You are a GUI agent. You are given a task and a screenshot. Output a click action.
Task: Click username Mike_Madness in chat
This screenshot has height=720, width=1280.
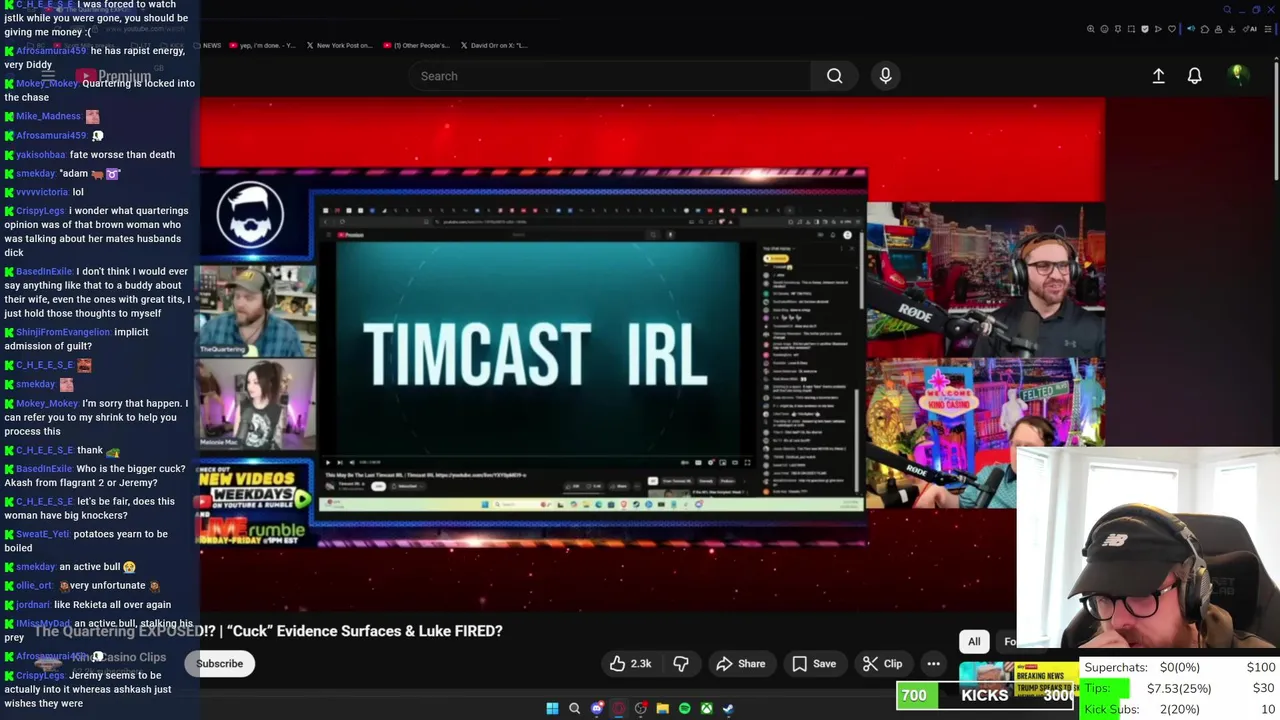tap(48, 116)
